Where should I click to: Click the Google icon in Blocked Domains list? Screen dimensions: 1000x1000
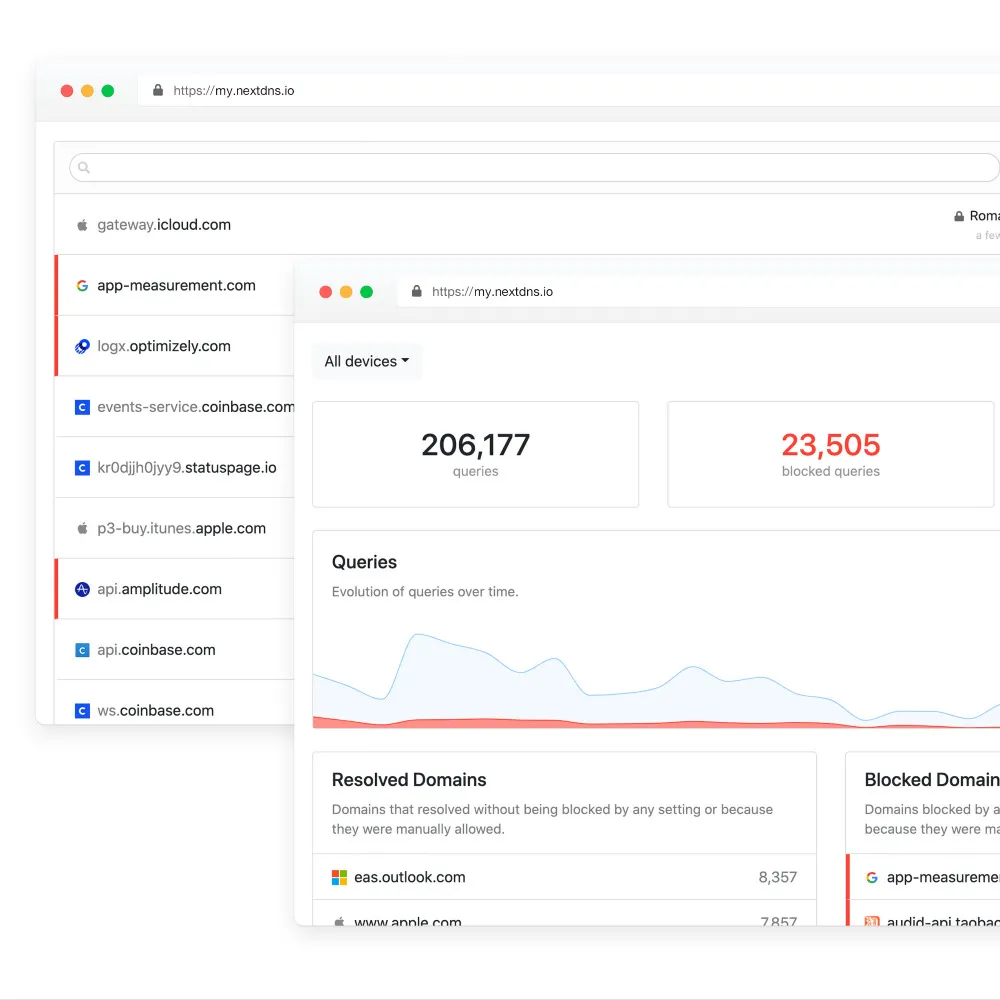(x=872, y=878)
